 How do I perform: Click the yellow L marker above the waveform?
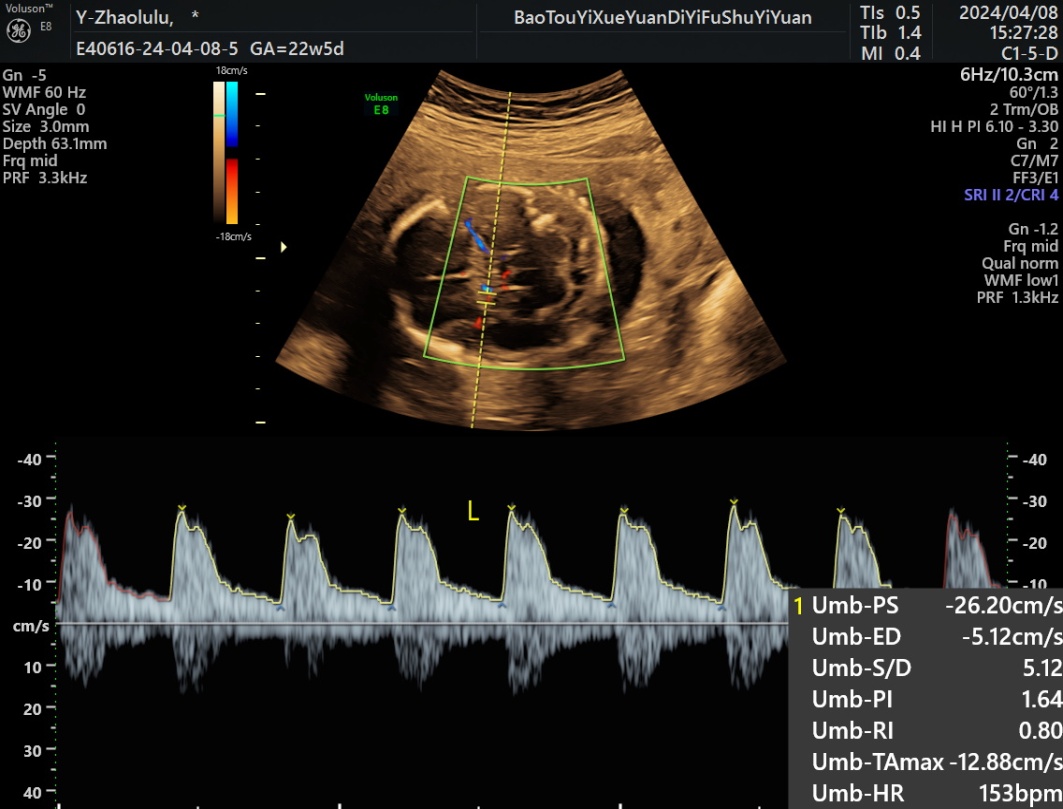click(x=473, y=512)
